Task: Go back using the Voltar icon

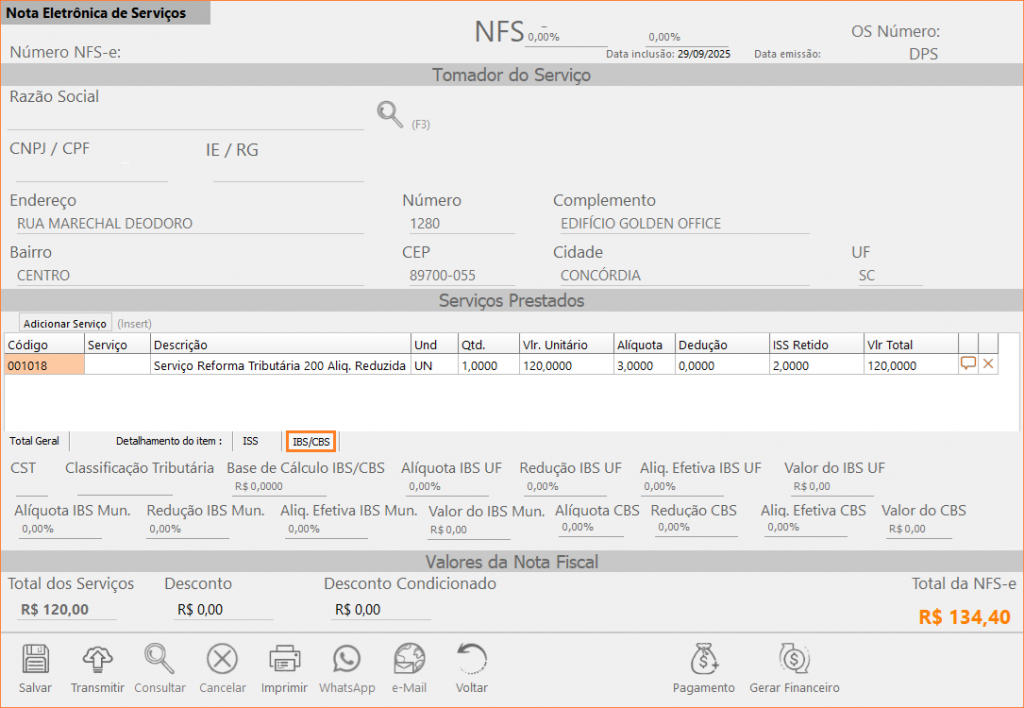Action: (471, 660)
